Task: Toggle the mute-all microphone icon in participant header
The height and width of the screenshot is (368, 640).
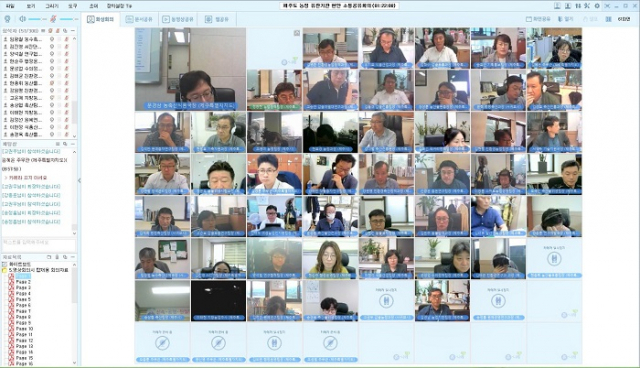Action: click(58, 31)
